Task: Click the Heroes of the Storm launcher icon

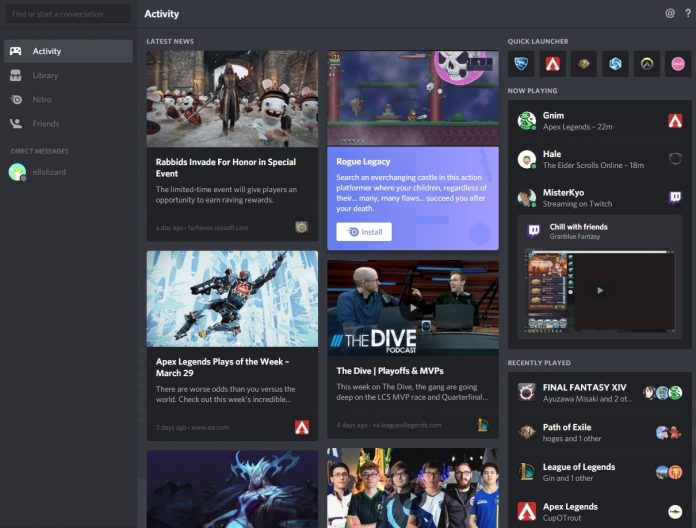Action: [x=615, y=64]
